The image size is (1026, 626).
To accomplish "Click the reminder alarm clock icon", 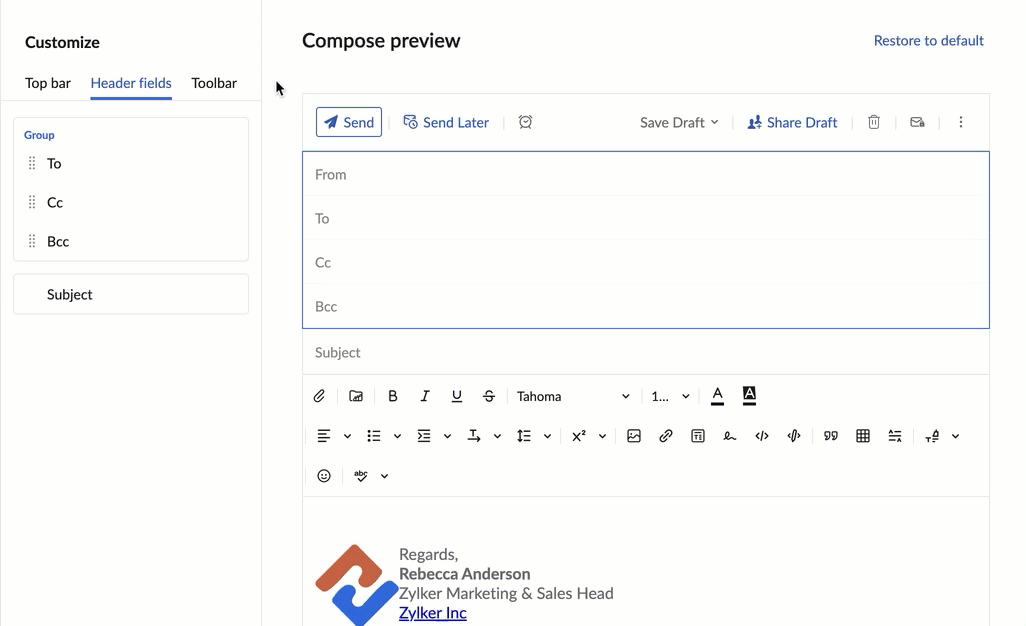I will coord(526,121).
